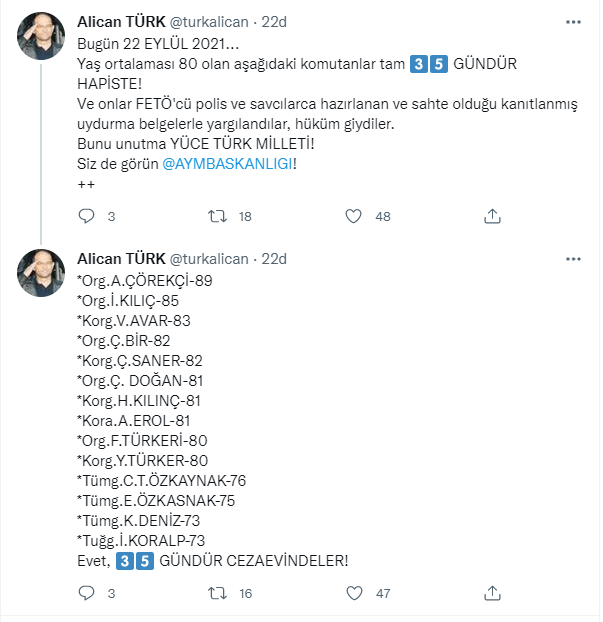Image resolution: width=603 pixels, height=622 pixels.
Task: Open the @AYMBASKANLIGI mention link
Action: point(228,164)
